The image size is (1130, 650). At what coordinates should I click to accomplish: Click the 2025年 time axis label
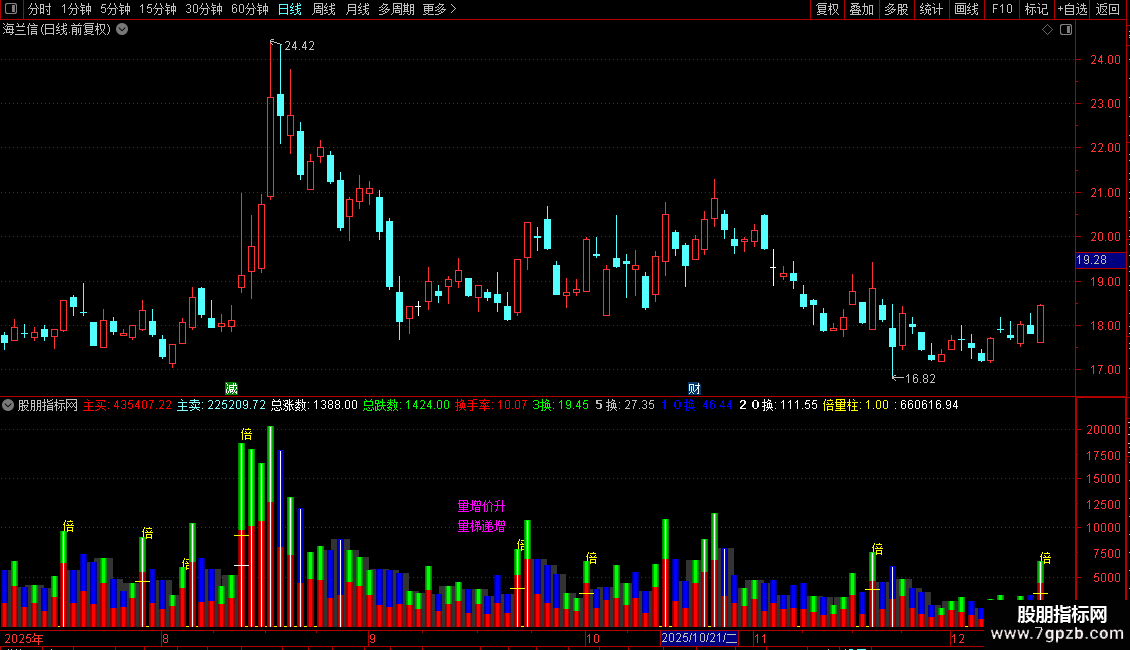[x=24, y=638]
